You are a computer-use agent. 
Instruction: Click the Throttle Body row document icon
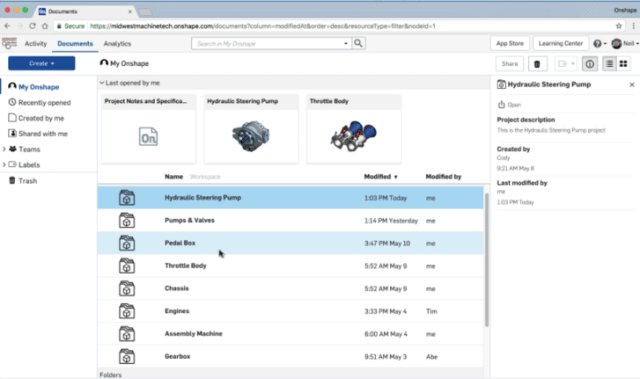click(127, 266)
